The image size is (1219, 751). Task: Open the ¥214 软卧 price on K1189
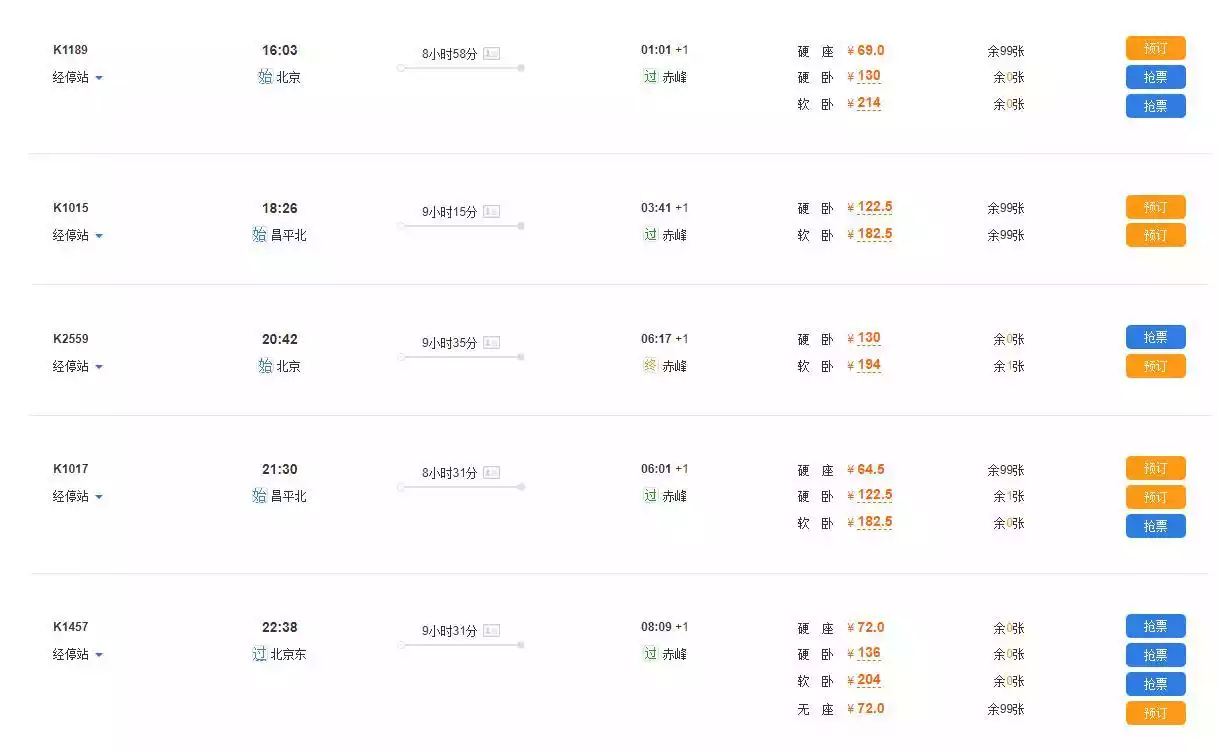point(868,103)
